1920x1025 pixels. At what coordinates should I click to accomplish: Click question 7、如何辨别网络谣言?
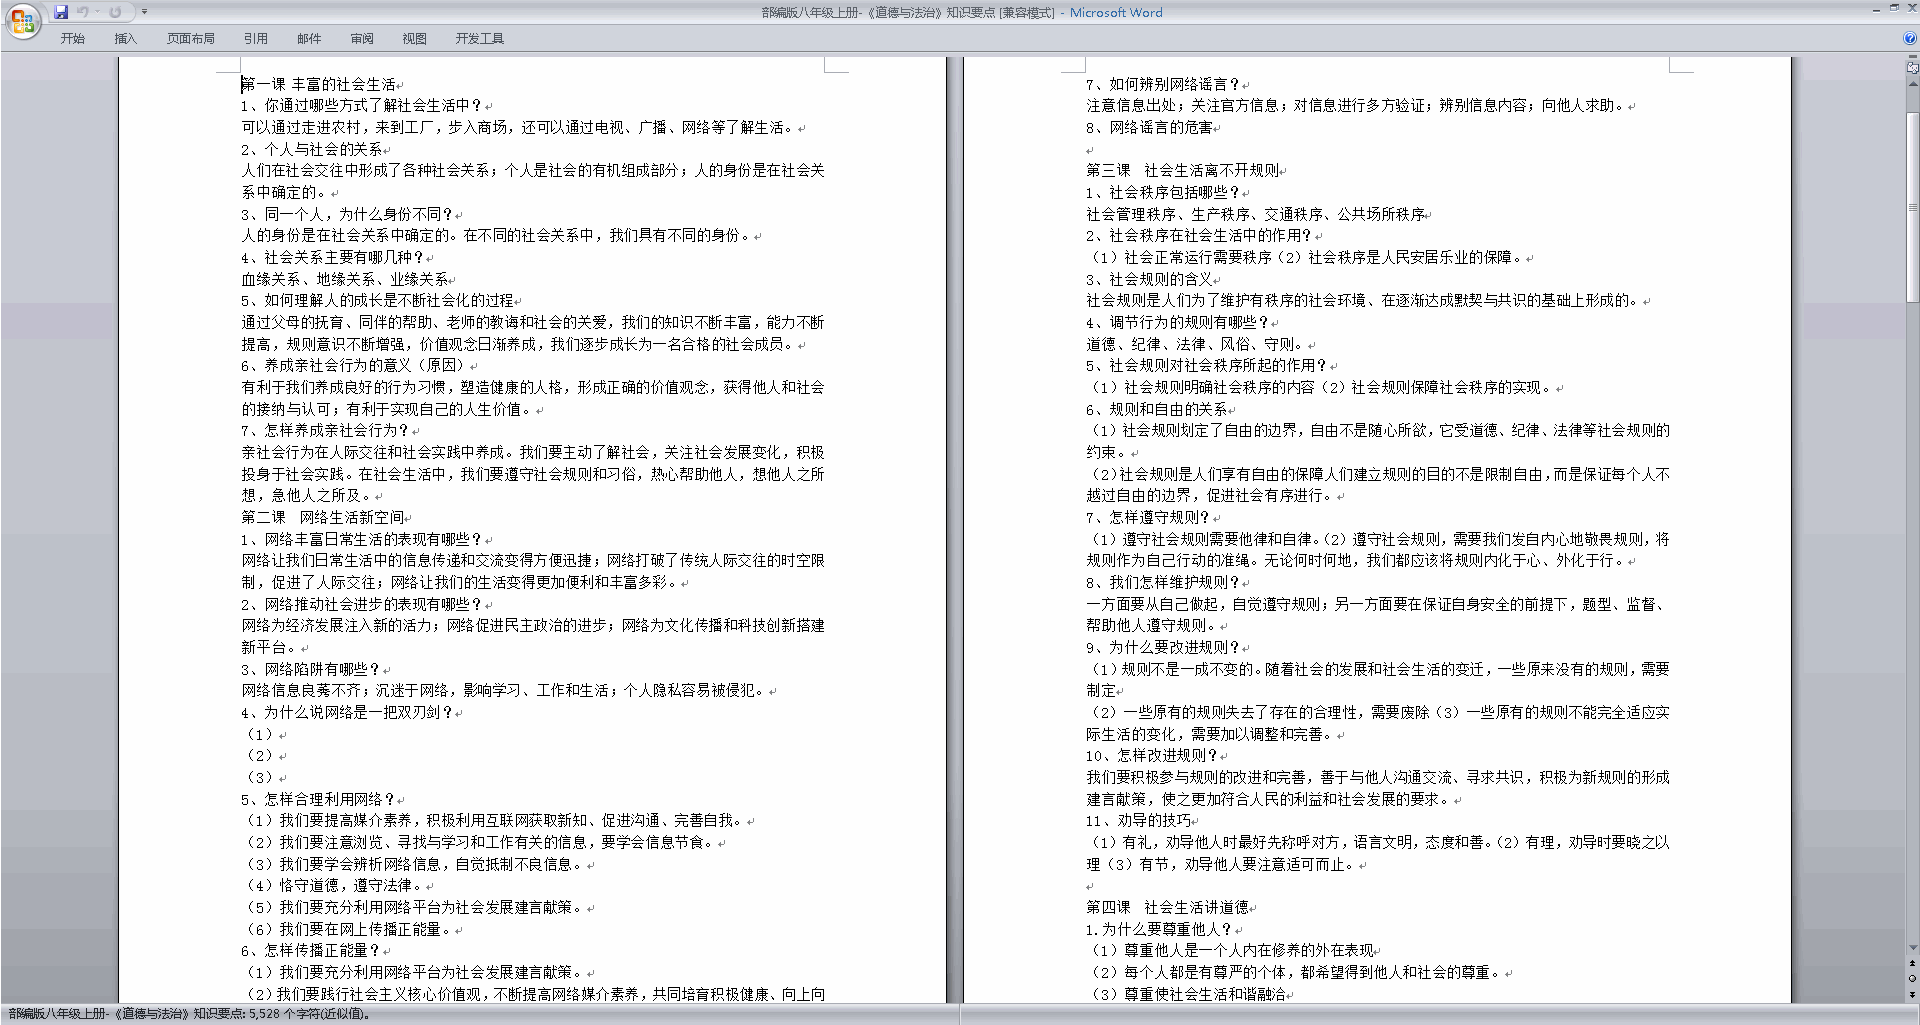coord(1163,84)
